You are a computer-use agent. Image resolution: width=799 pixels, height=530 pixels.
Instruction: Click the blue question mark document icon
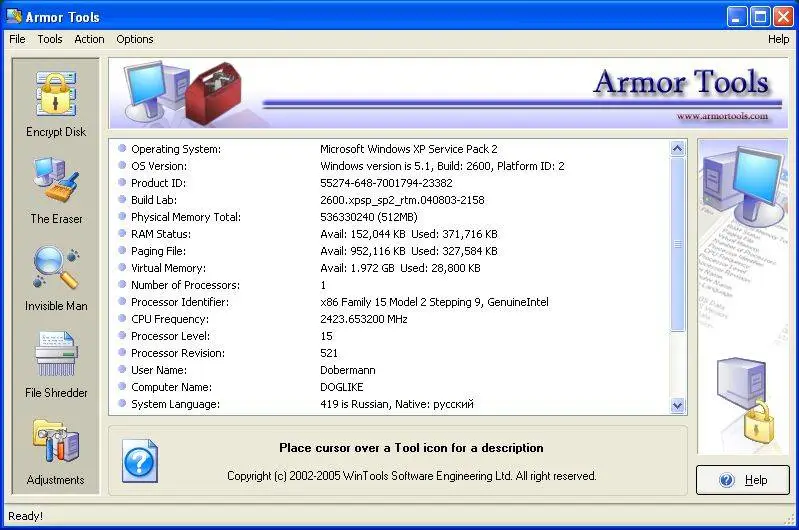tap(140, 461)
